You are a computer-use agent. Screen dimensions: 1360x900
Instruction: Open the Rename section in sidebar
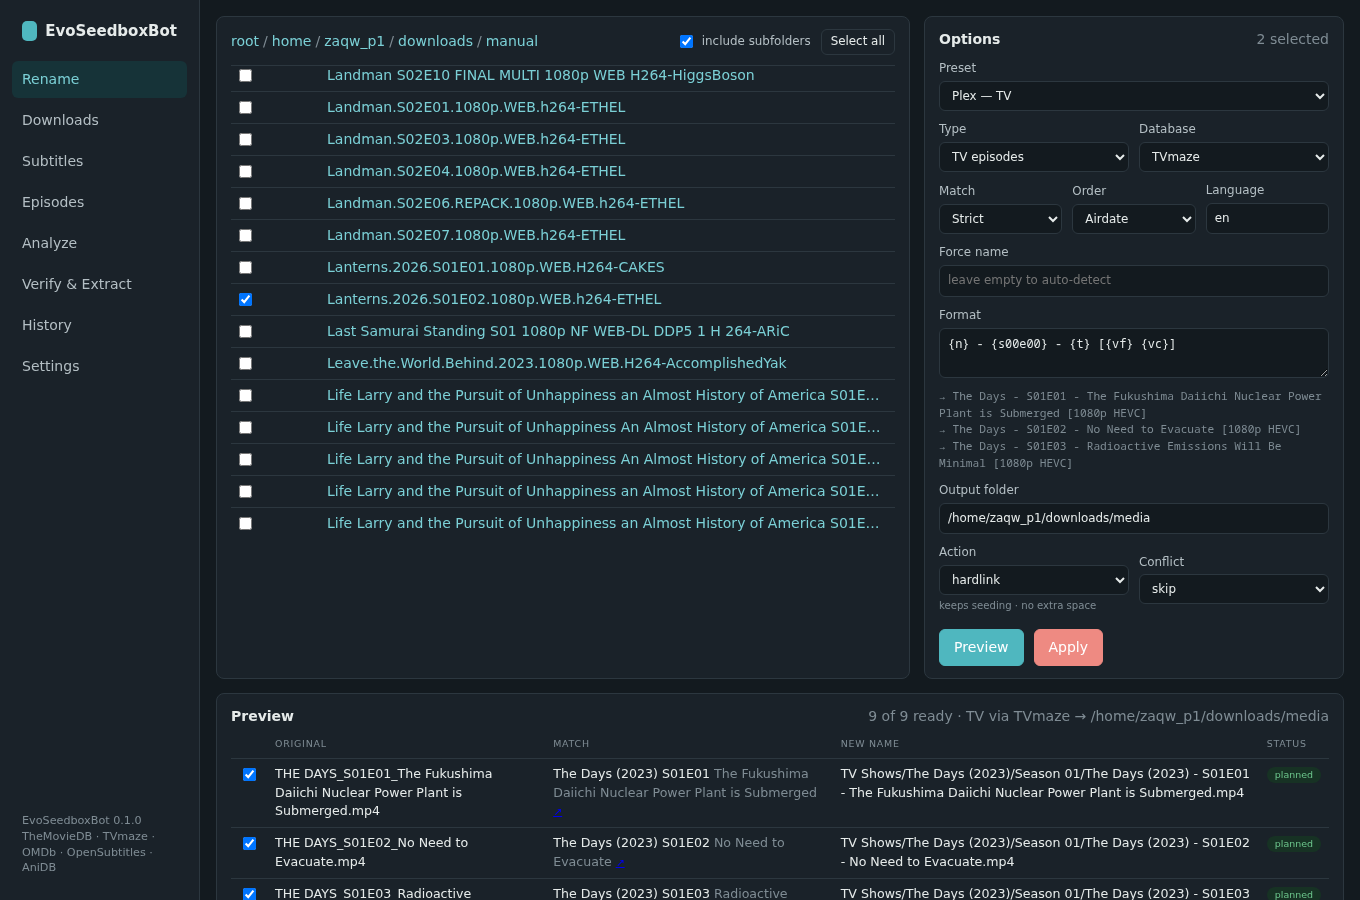(x=99, y=79)
